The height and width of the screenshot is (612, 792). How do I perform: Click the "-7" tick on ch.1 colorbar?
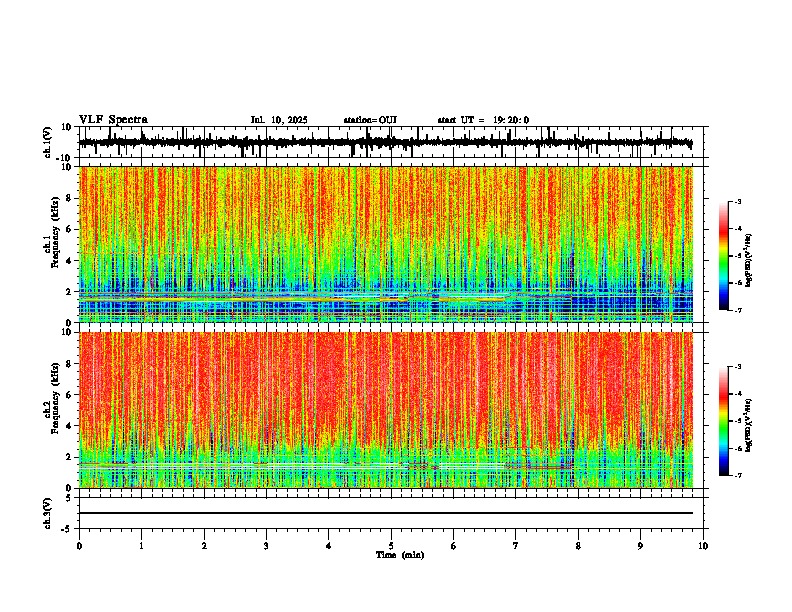738,310
